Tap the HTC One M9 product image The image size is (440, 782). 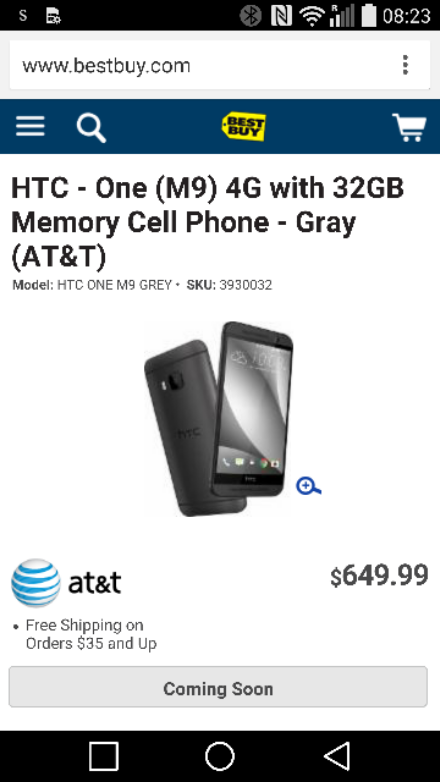219,419
